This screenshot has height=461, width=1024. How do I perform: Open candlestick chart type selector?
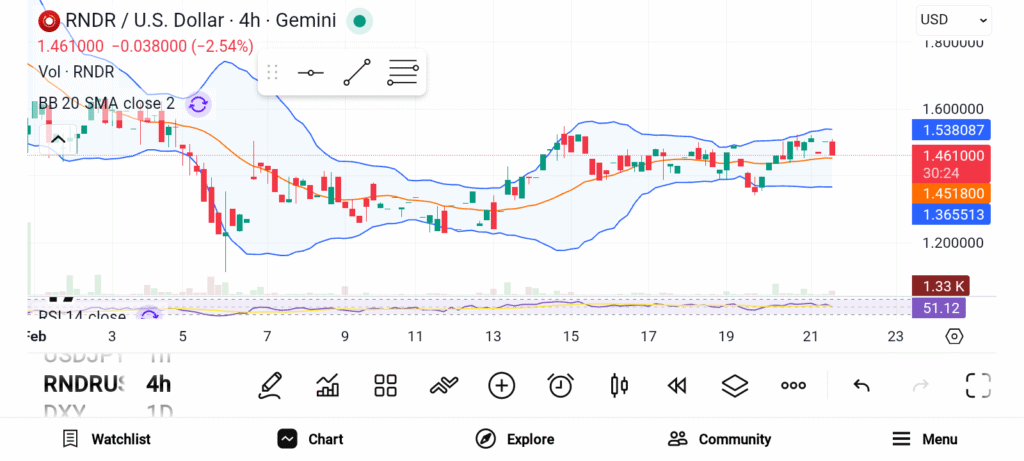619,385
